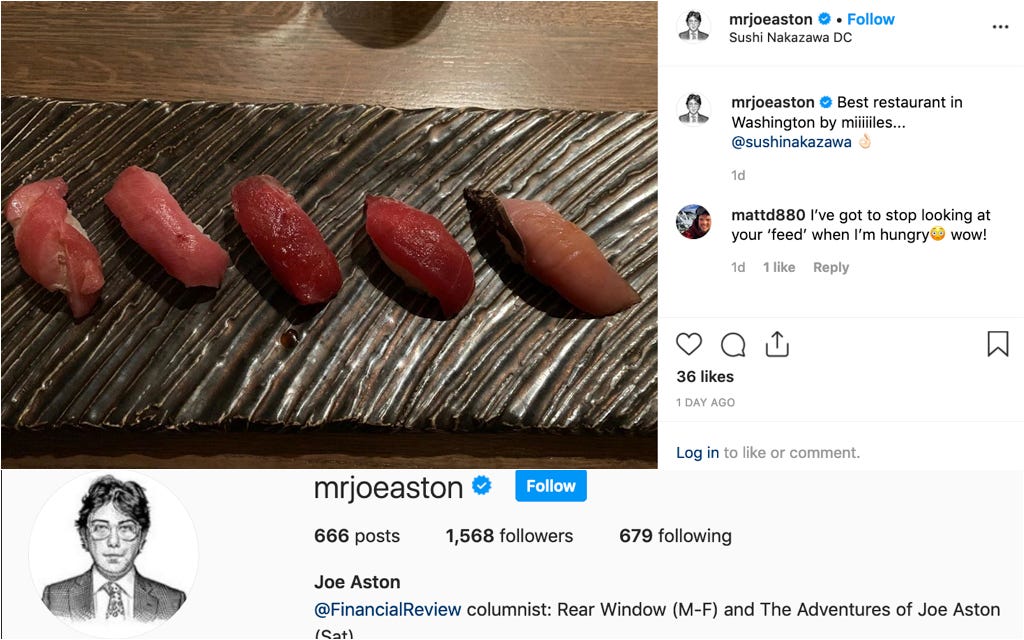Open the 36 likes list

705,377
